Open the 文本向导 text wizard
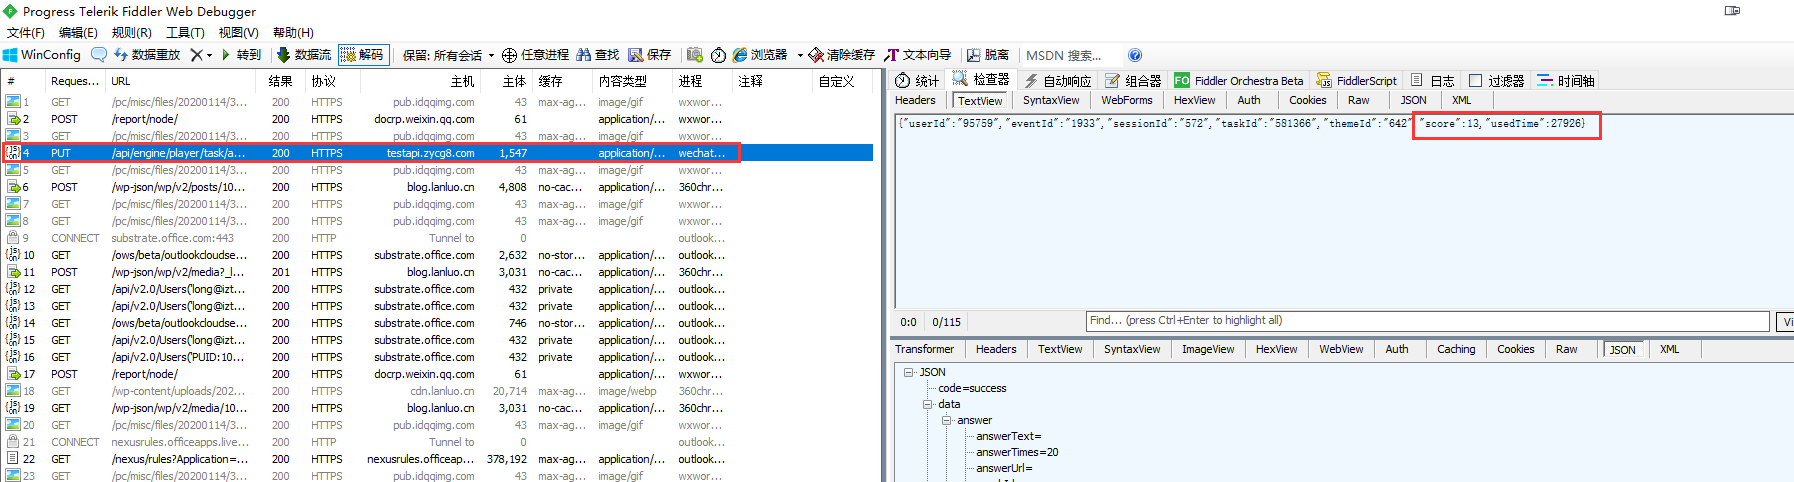The width and height of the screenshot is (1794, 482). tap(917, 55)
